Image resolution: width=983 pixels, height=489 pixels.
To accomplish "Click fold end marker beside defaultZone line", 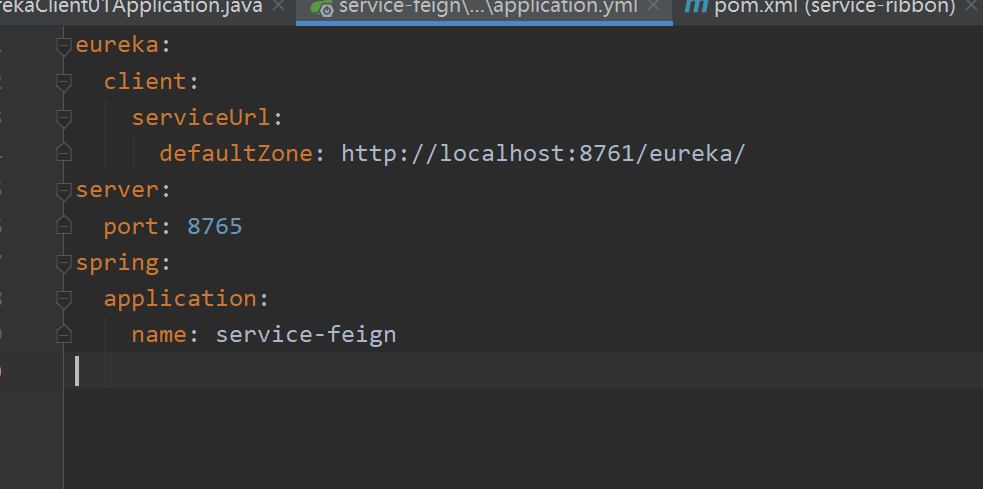I will pos(65,153).
